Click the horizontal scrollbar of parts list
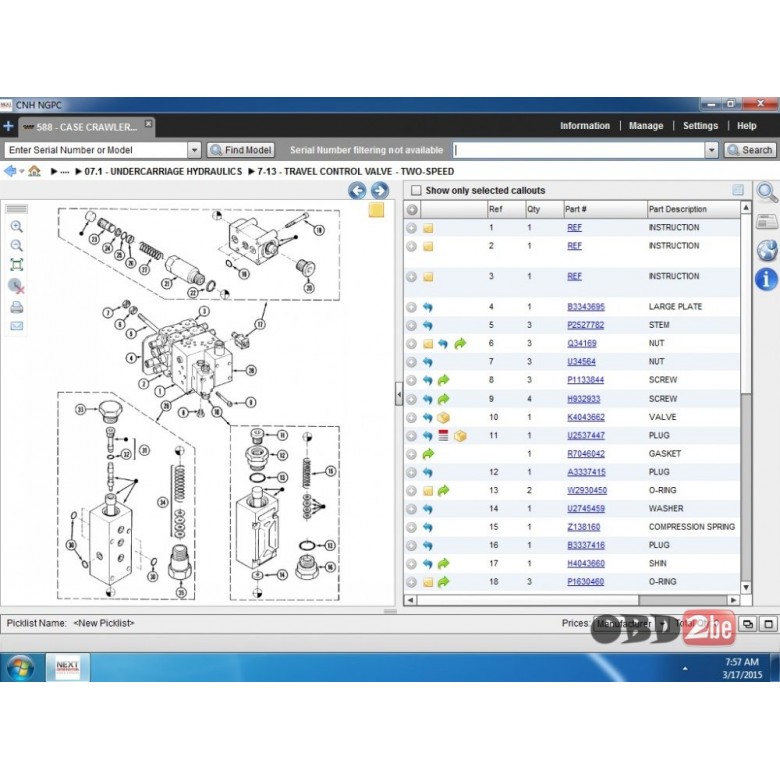Viewport: 780px width, 780px height. (x=527, y=600)
